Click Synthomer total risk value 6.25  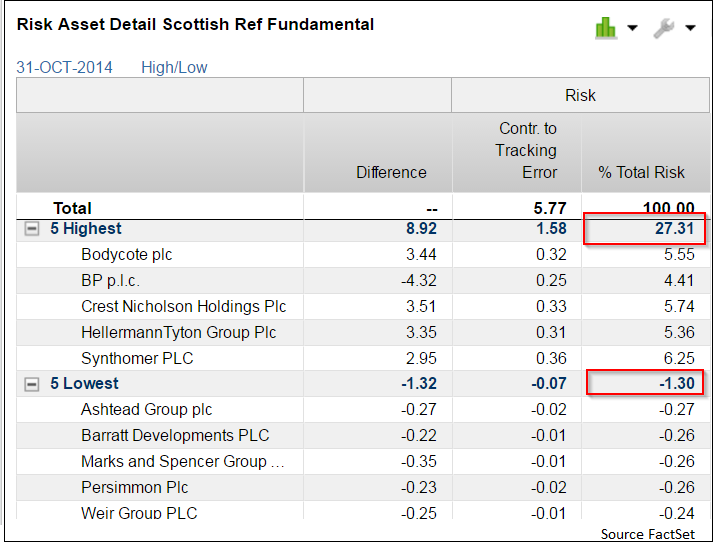[x=679, y=358]
